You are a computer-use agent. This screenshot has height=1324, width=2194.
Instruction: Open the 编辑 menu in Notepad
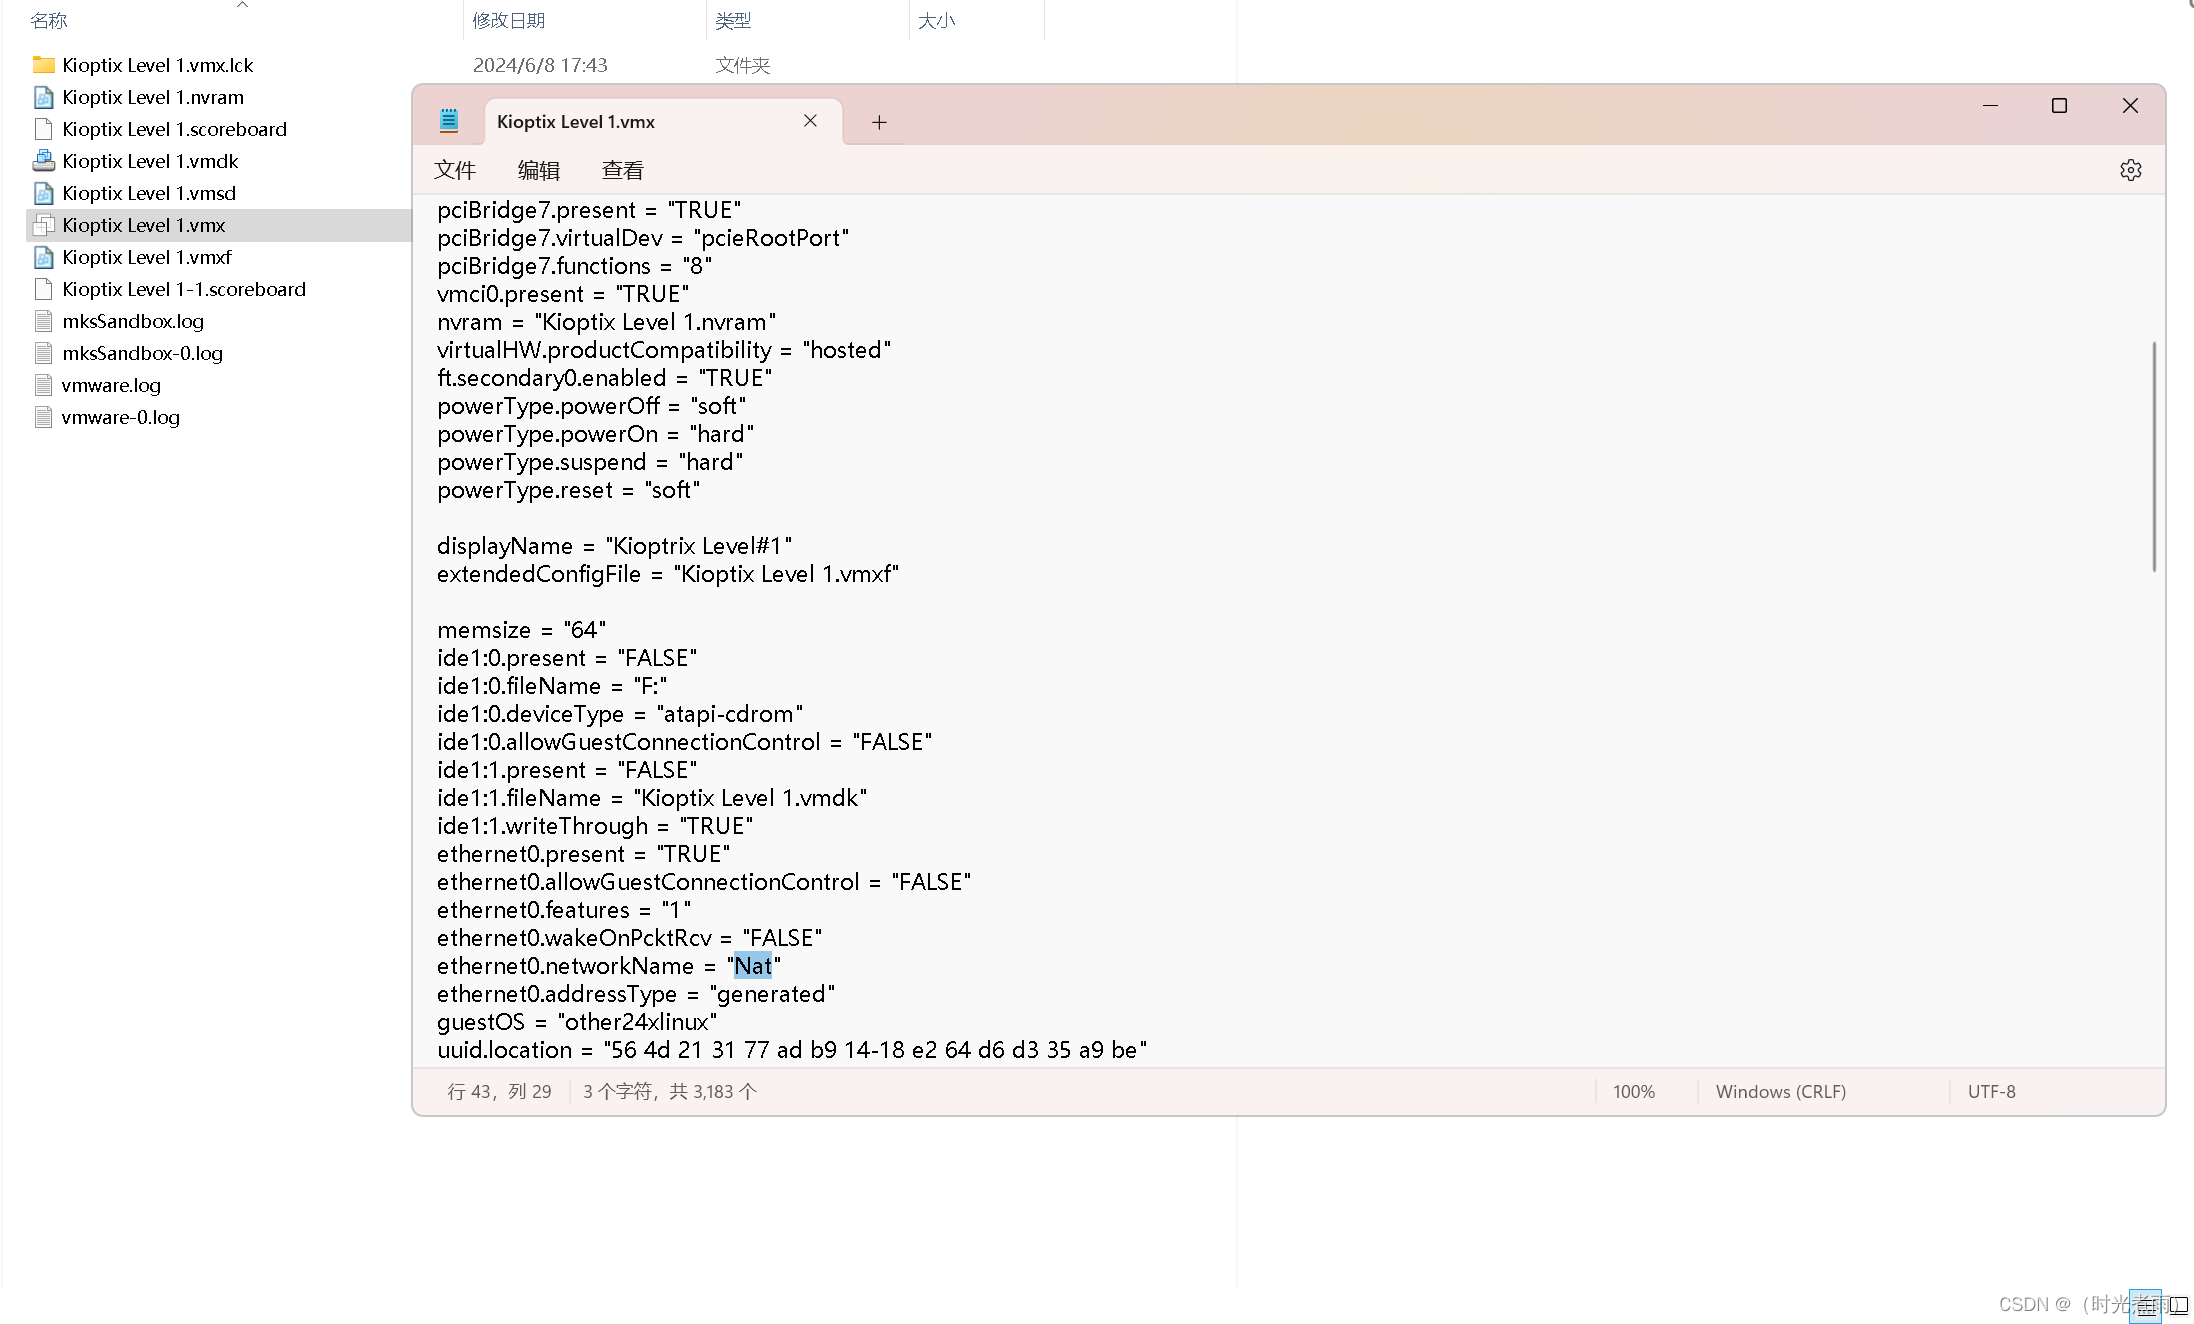pos(538,169)
